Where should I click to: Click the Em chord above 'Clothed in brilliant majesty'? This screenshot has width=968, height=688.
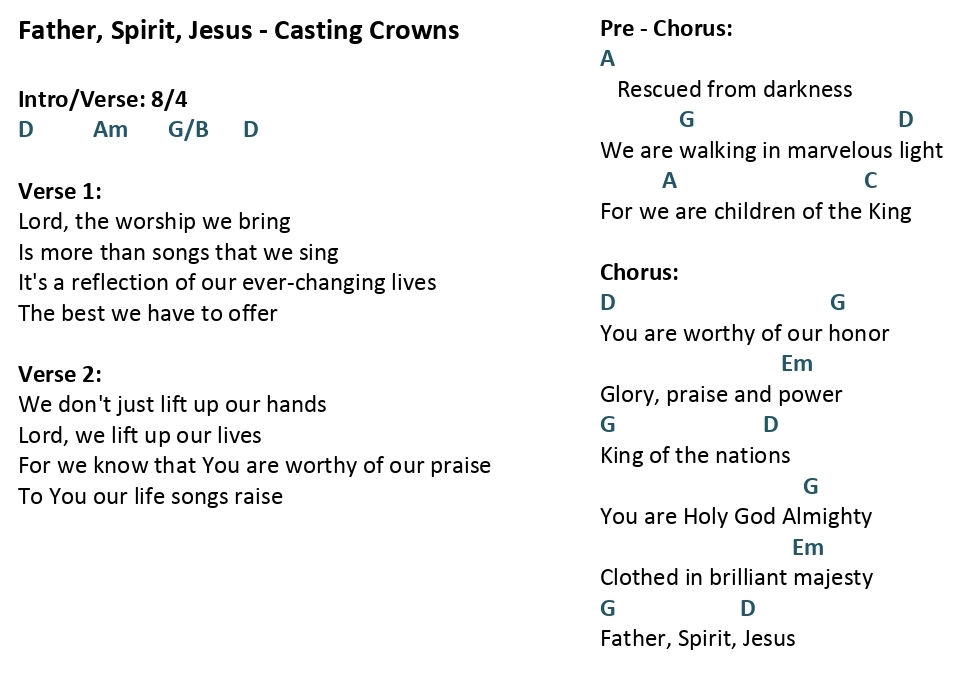[x=807, y=548]
